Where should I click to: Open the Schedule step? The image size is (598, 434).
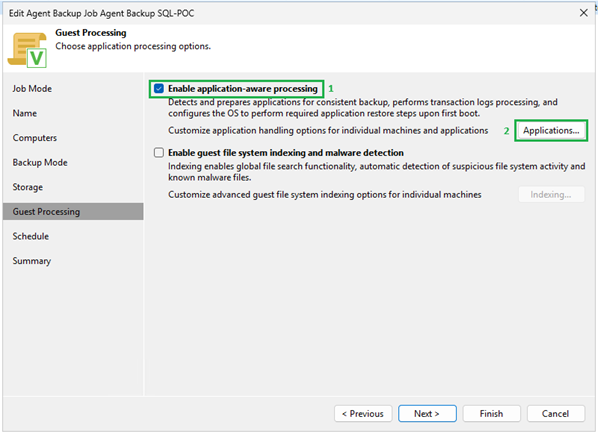[31, 236]
